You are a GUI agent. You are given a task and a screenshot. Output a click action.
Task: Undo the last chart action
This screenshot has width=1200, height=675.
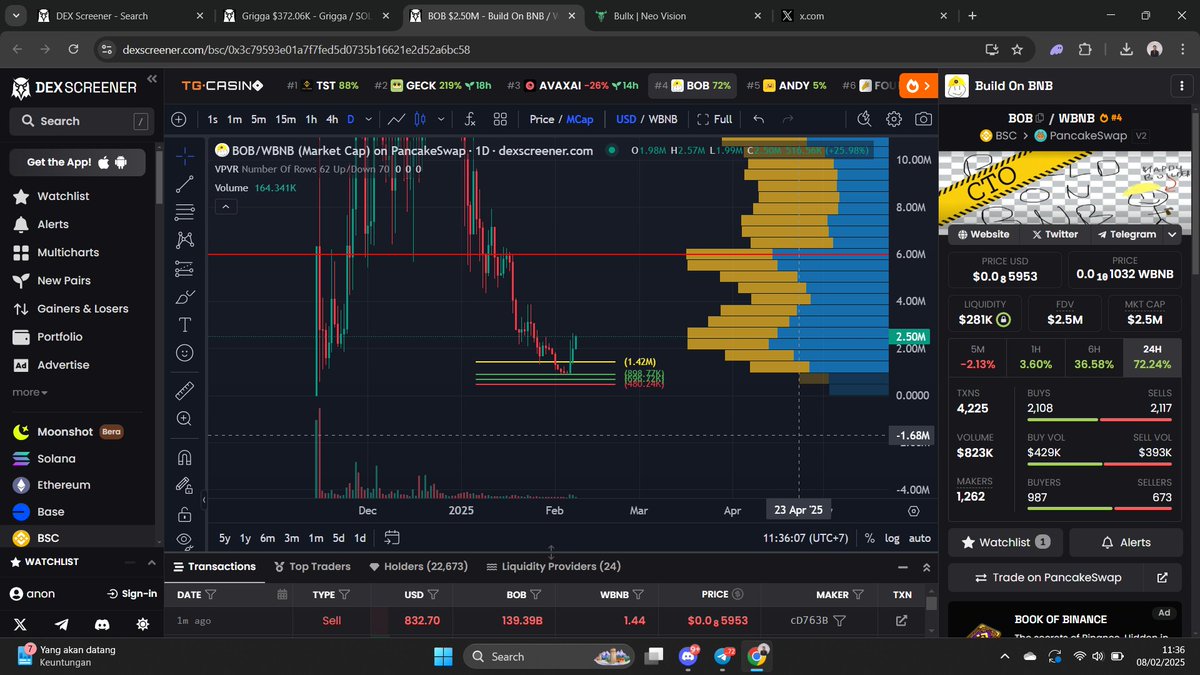pyautogui.click(x=758, y=119)
